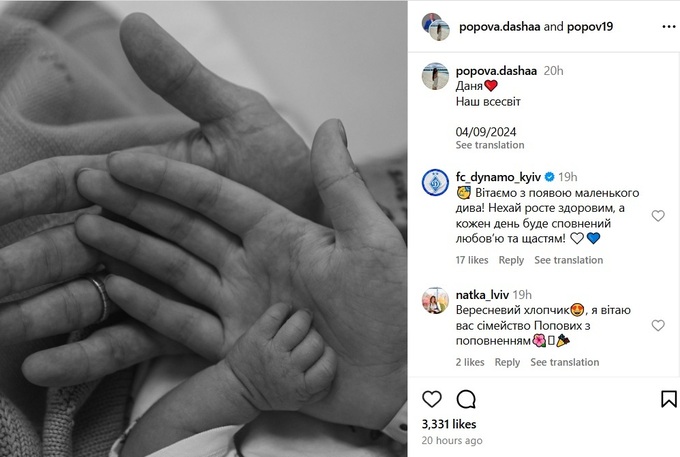Open the comment bubble icon
The height and width of the screenshot is (457, 680).
point(466,399)
